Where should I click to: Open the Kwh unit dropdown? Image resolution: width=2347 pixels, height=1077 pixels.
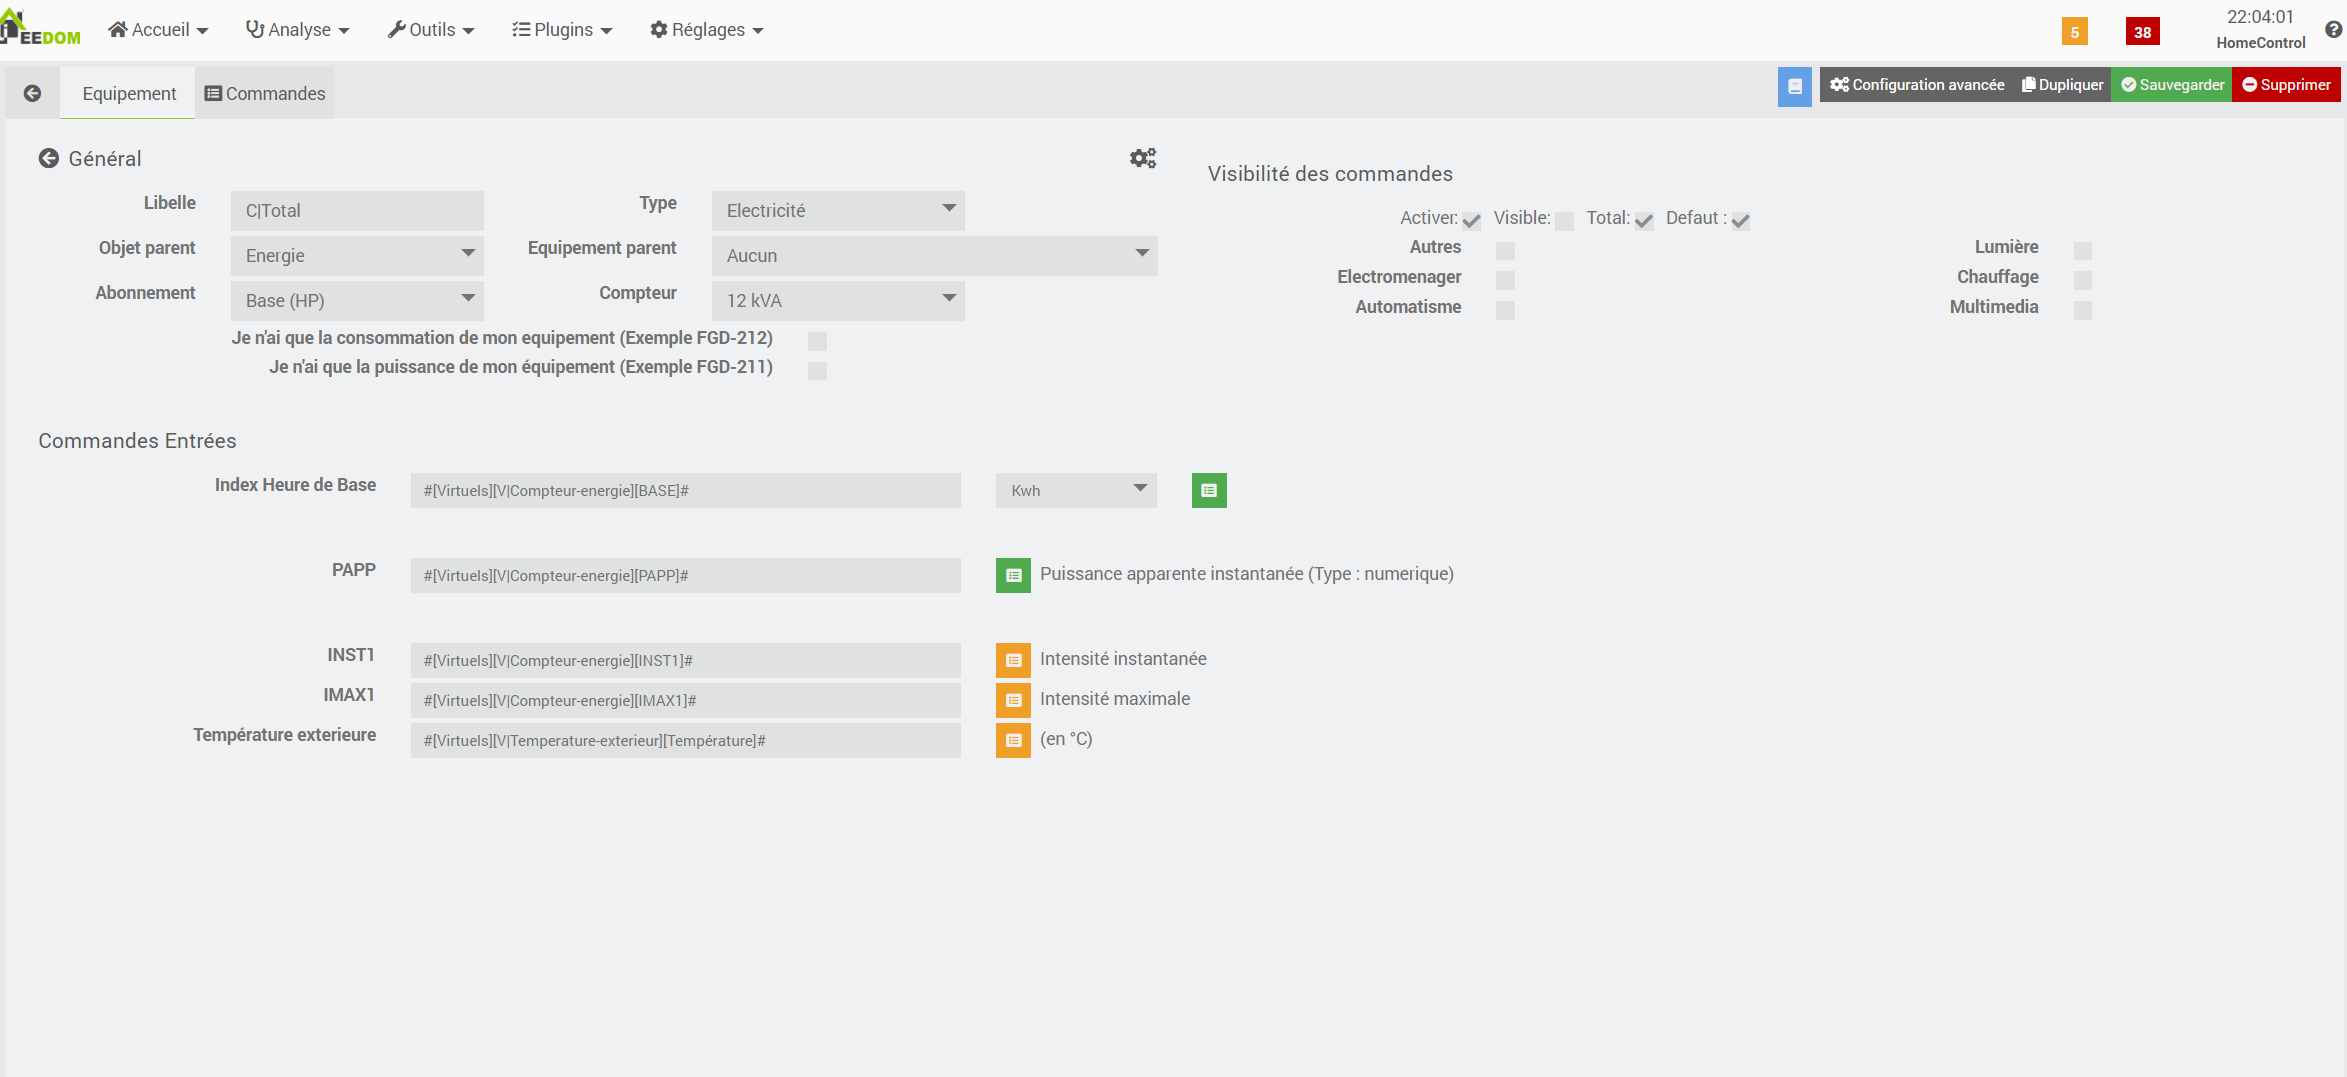tap(1076, 491)
